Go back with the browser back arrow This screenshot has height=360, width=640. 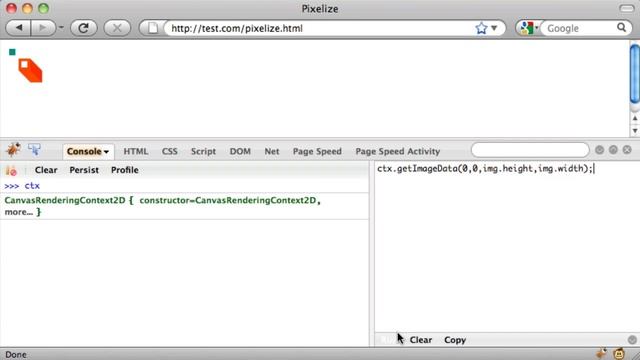[x=19, y=28]
